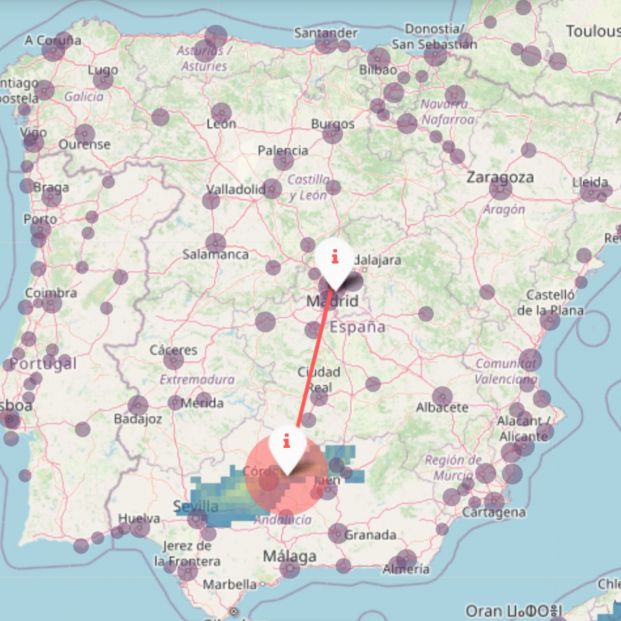Select the purple circle marker at Lugo

(103, 79)
